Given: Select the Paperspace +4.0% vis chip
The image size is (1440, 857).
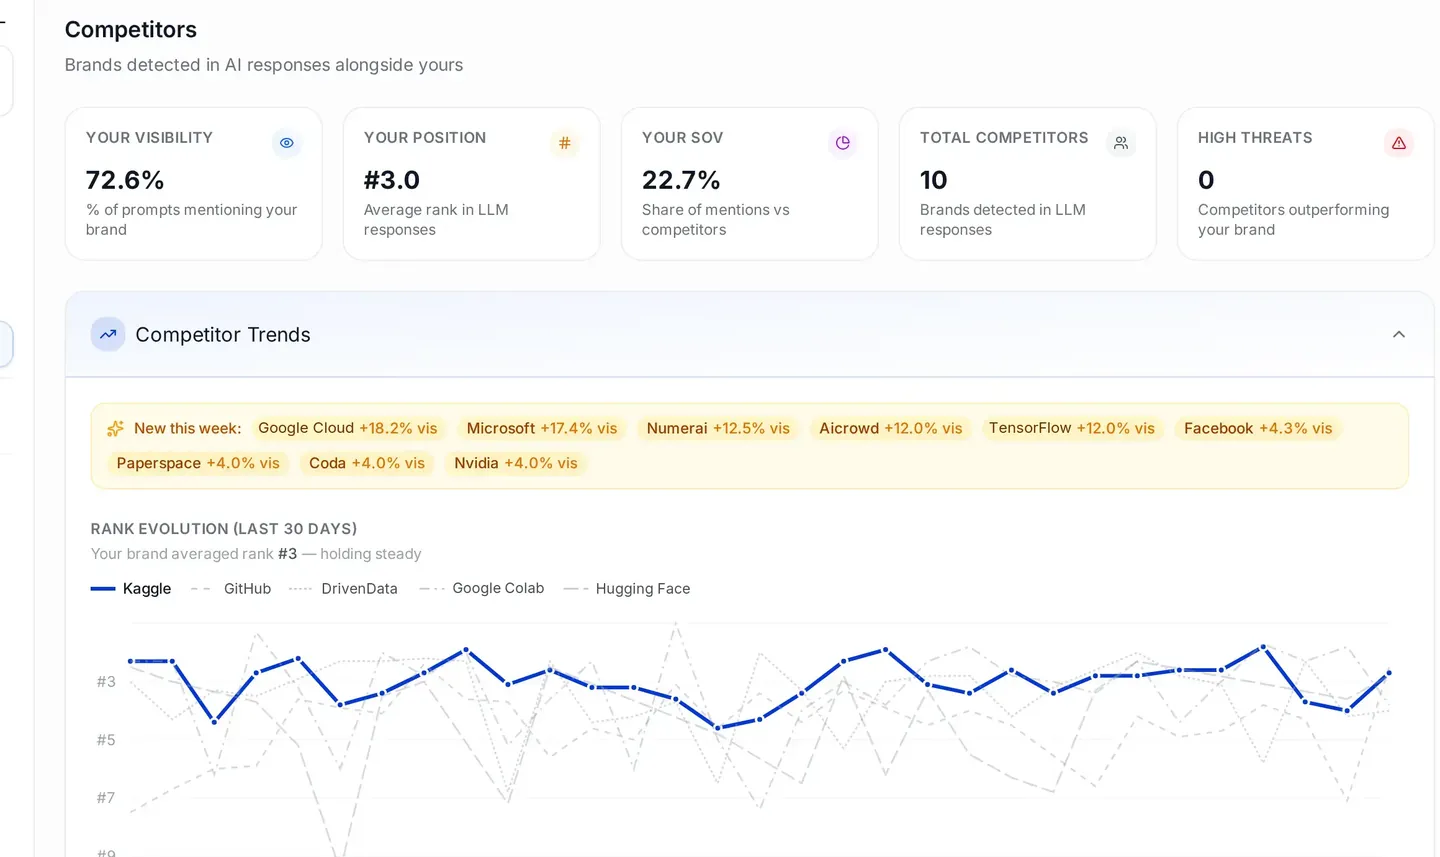Looking at the screenshot, I should pos(198,463).
